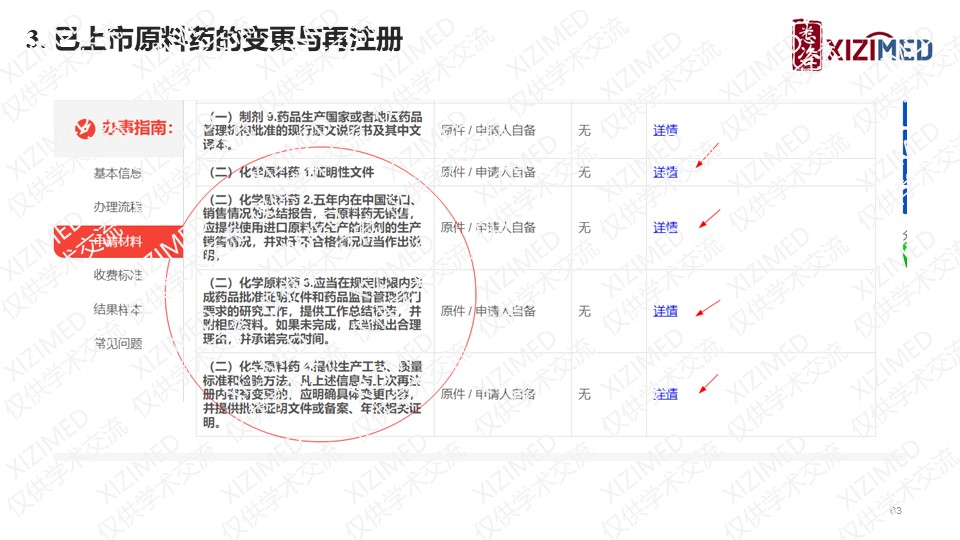The height and width of the screenshot is (540, 960).
Task: Click the slide page number 63
Action: 895,511
